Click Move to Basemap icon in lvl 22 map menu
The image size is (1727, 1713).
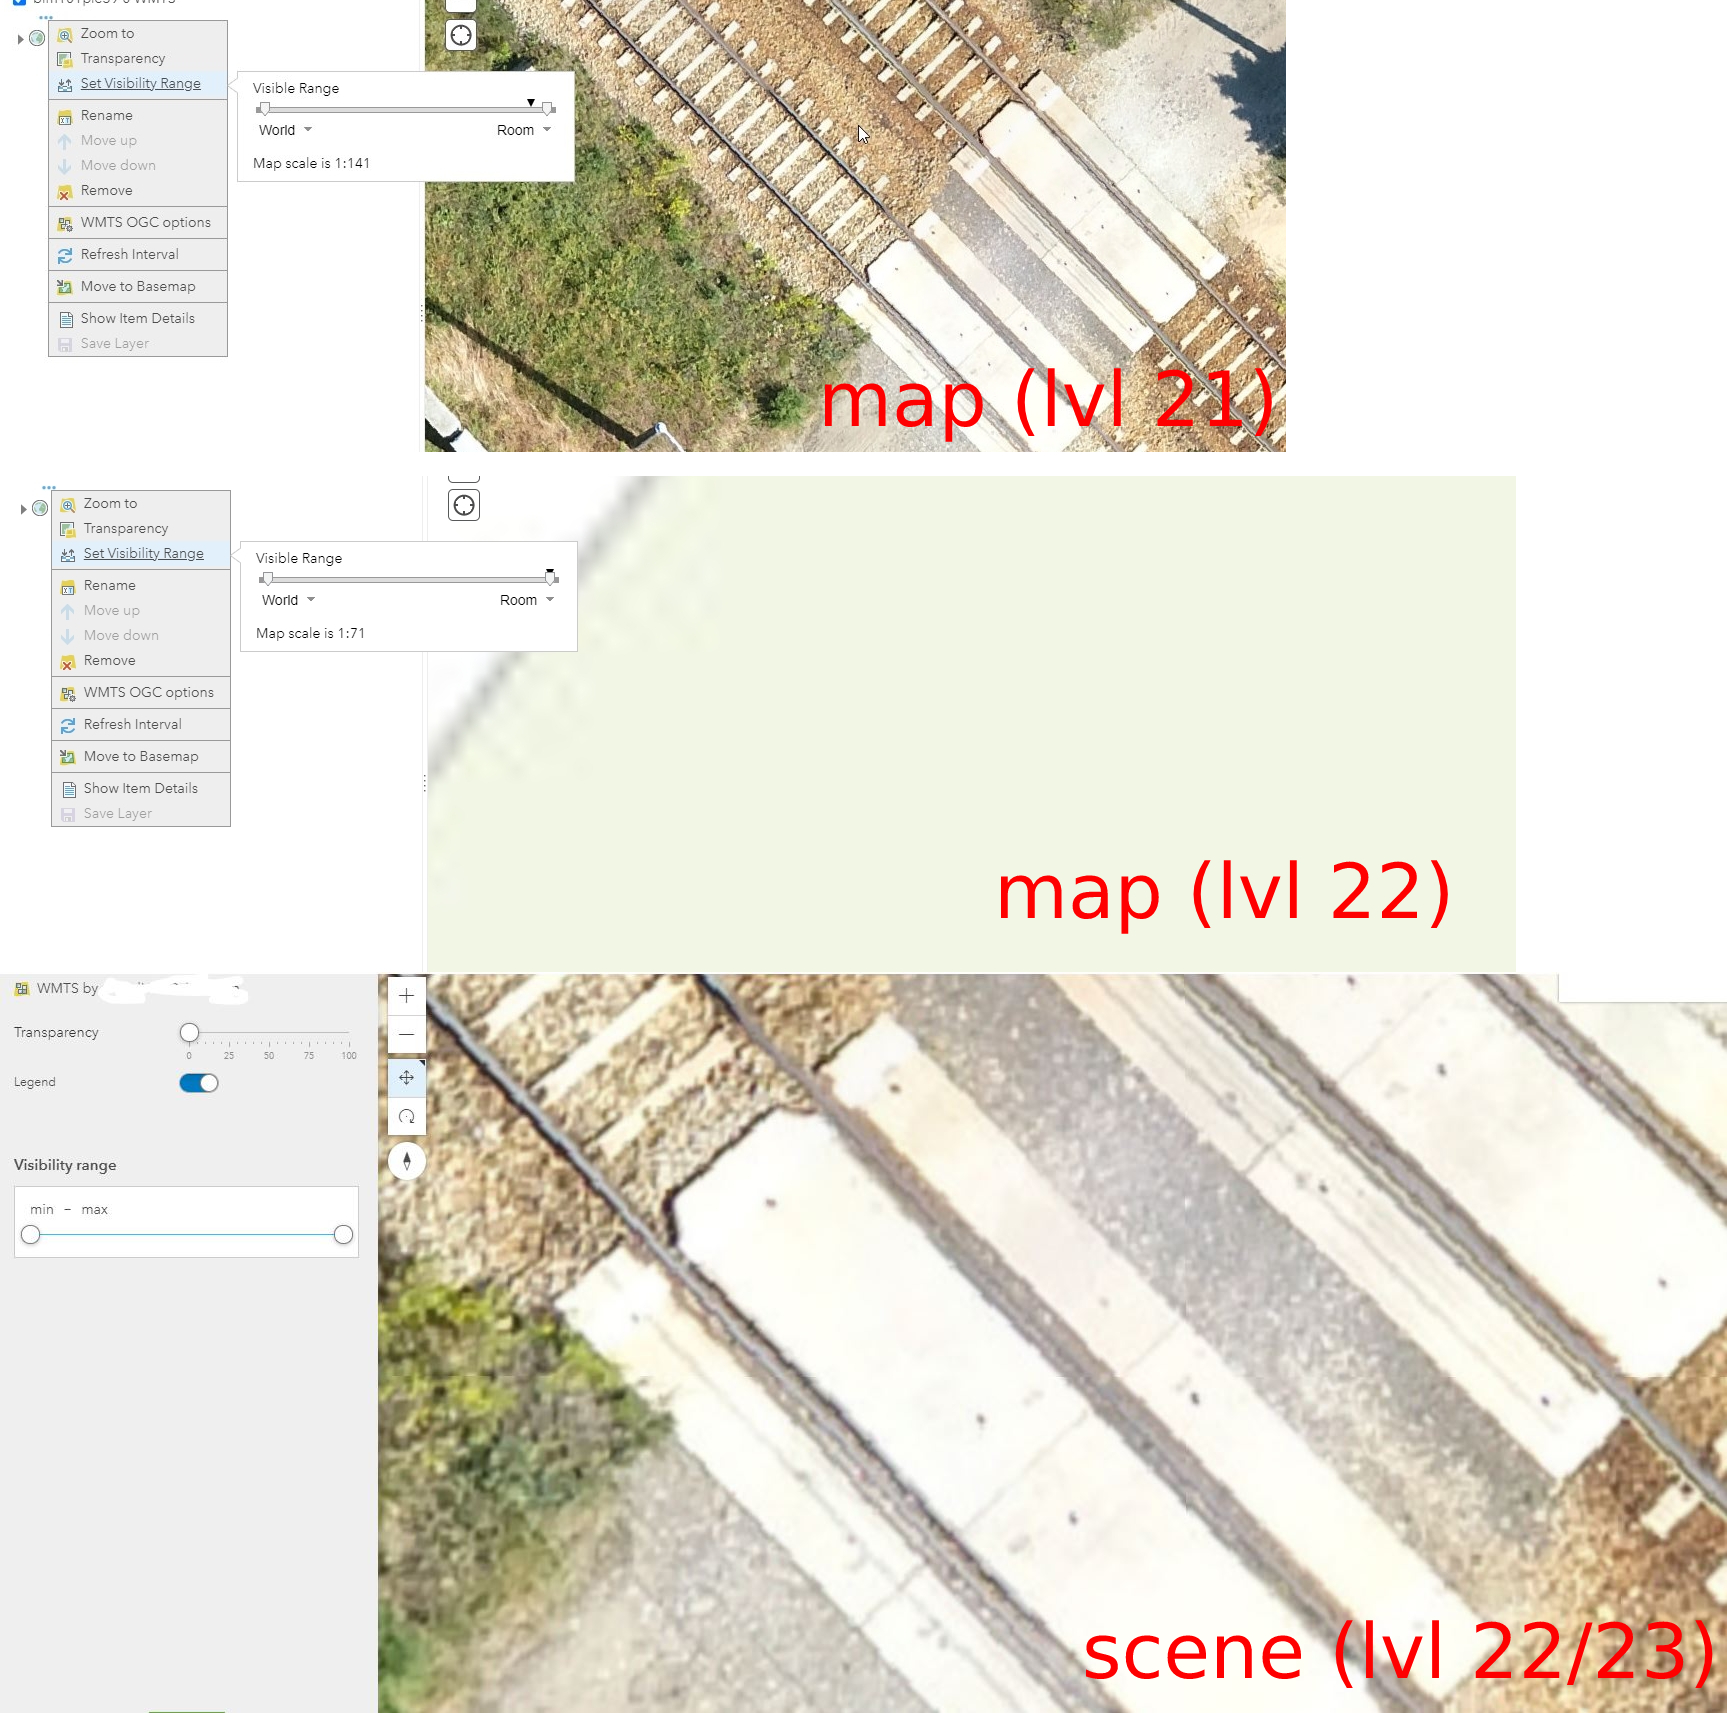click(68, 758)
